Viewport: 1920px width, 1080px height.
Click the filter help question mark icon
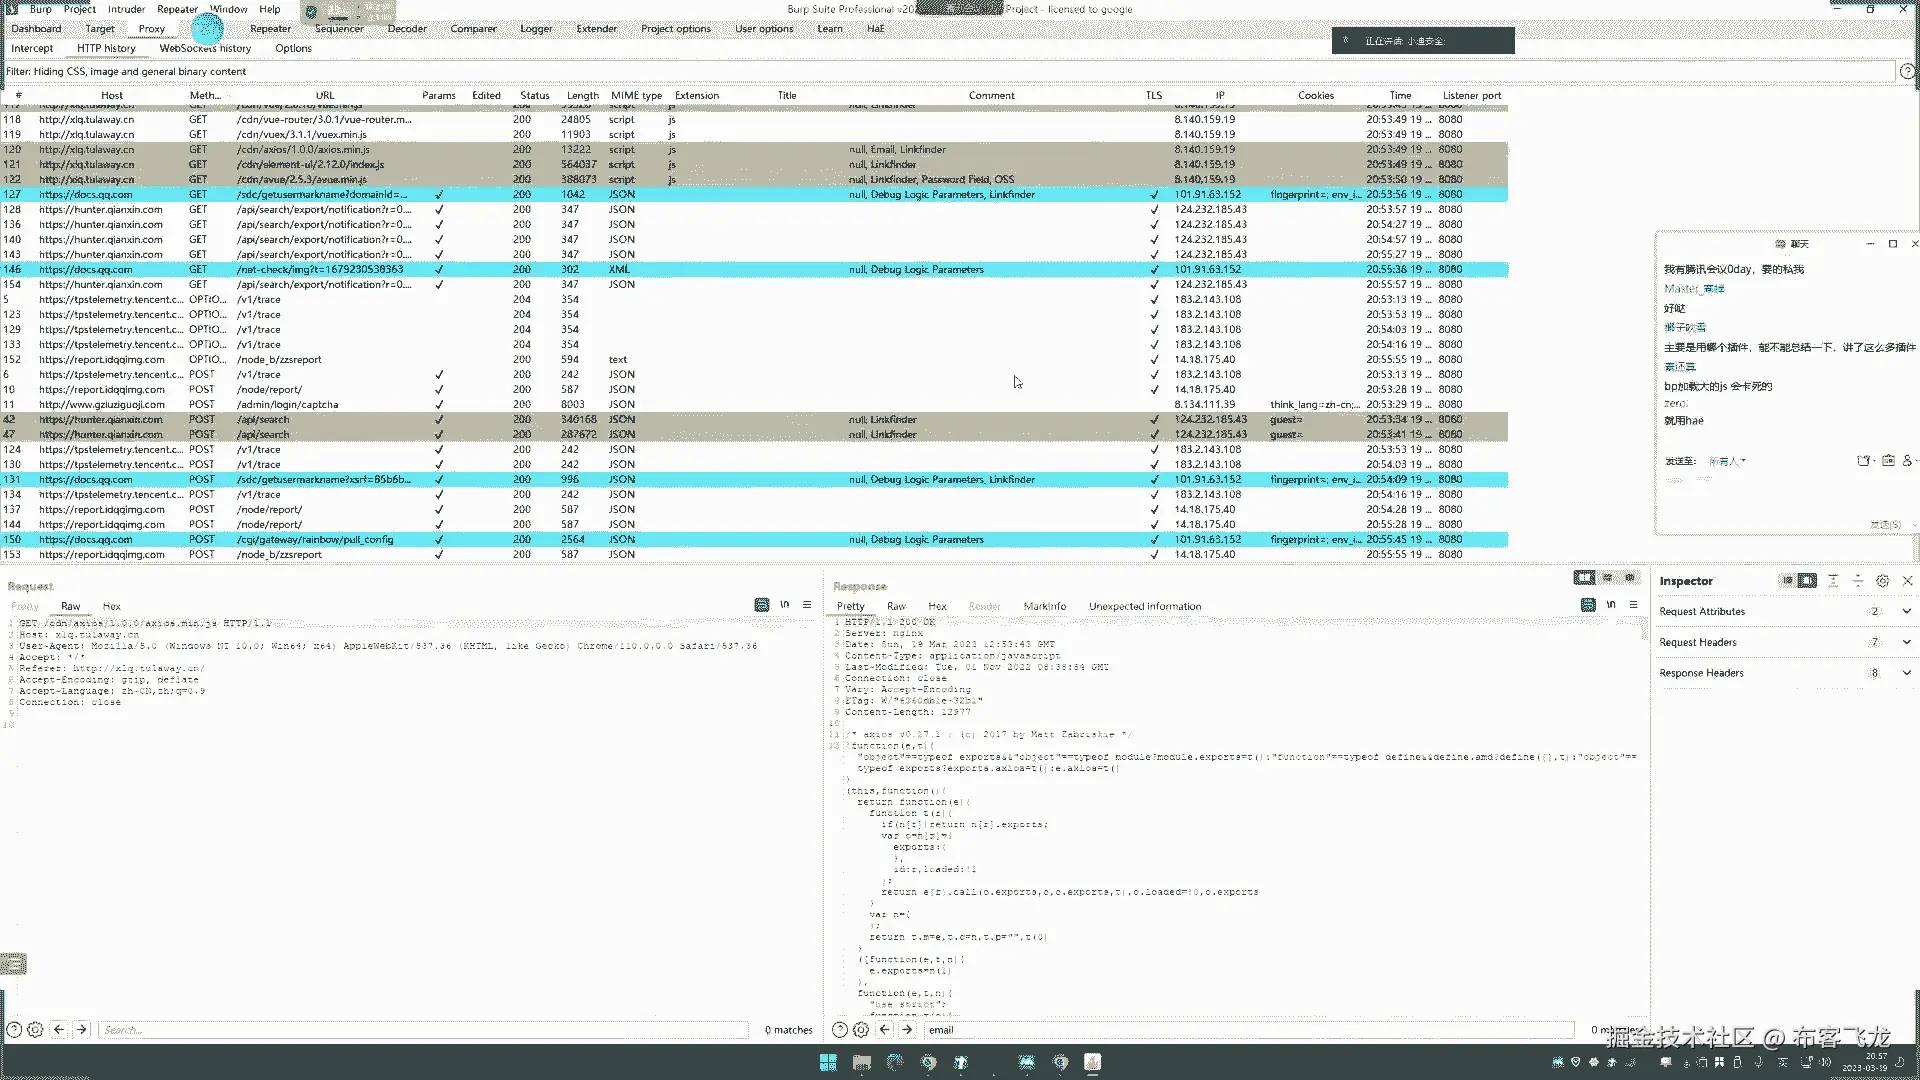click(1907, 72)
